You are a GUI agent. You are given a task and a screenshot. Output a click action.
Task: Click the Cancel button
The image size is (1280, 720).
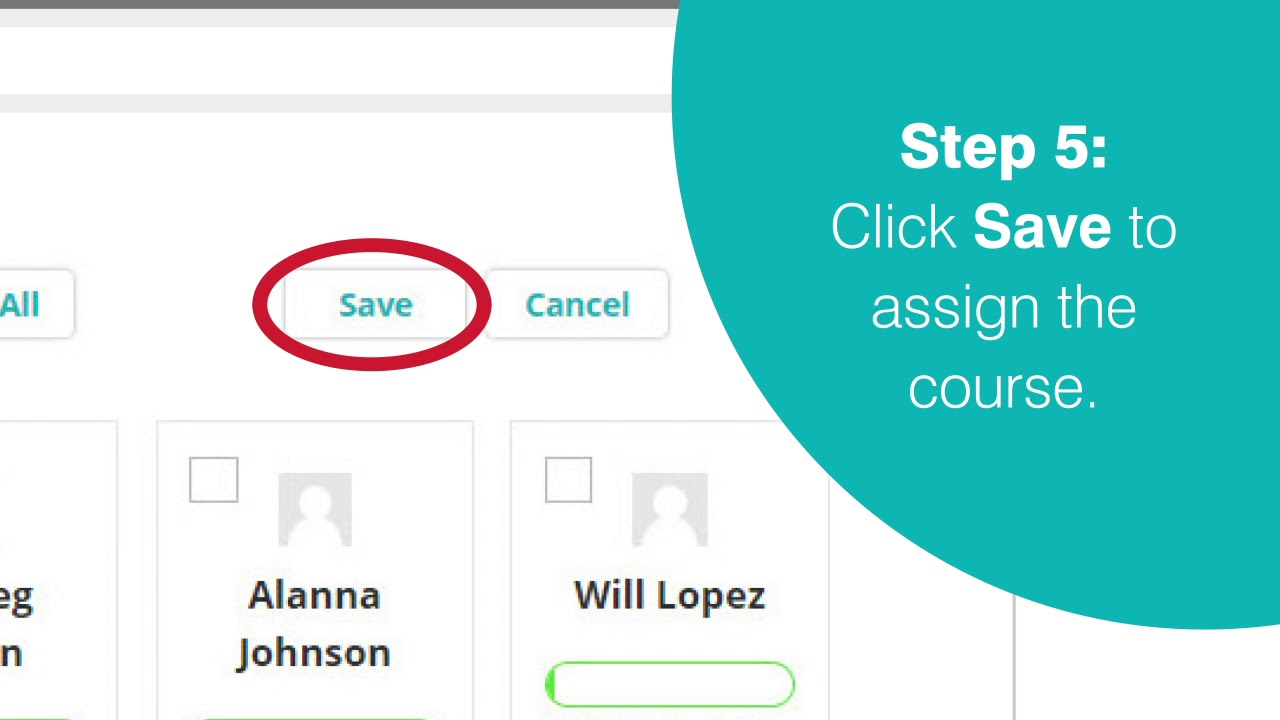pyautogui.click(x=577, y=305)
